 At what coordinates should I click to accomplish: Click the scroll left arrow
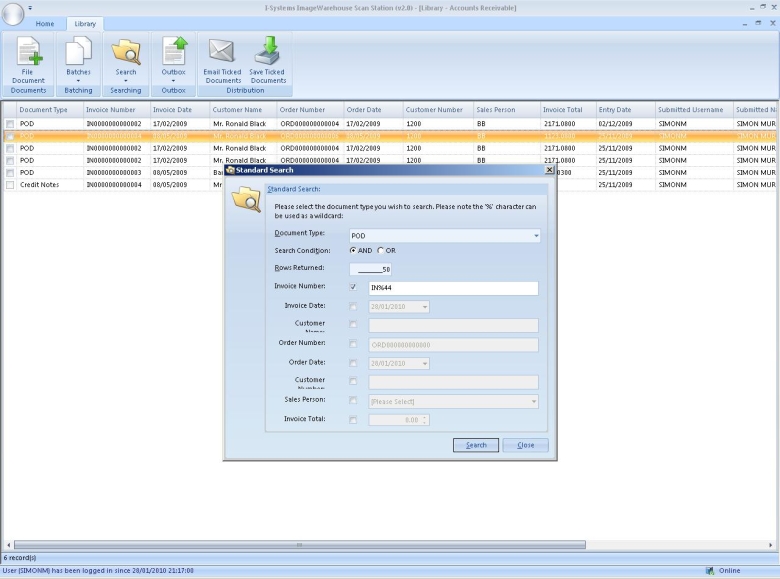pyautogui.click(x=8, y=545)
